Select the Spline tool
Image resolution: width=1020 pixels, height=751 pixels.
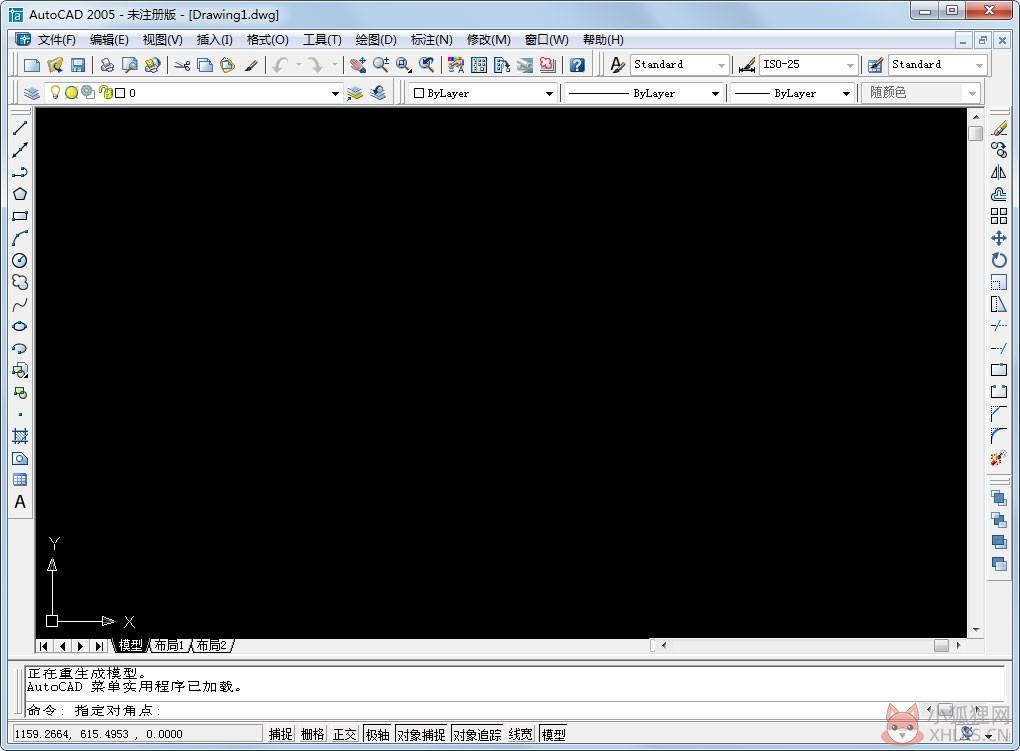tap(20, 305)
